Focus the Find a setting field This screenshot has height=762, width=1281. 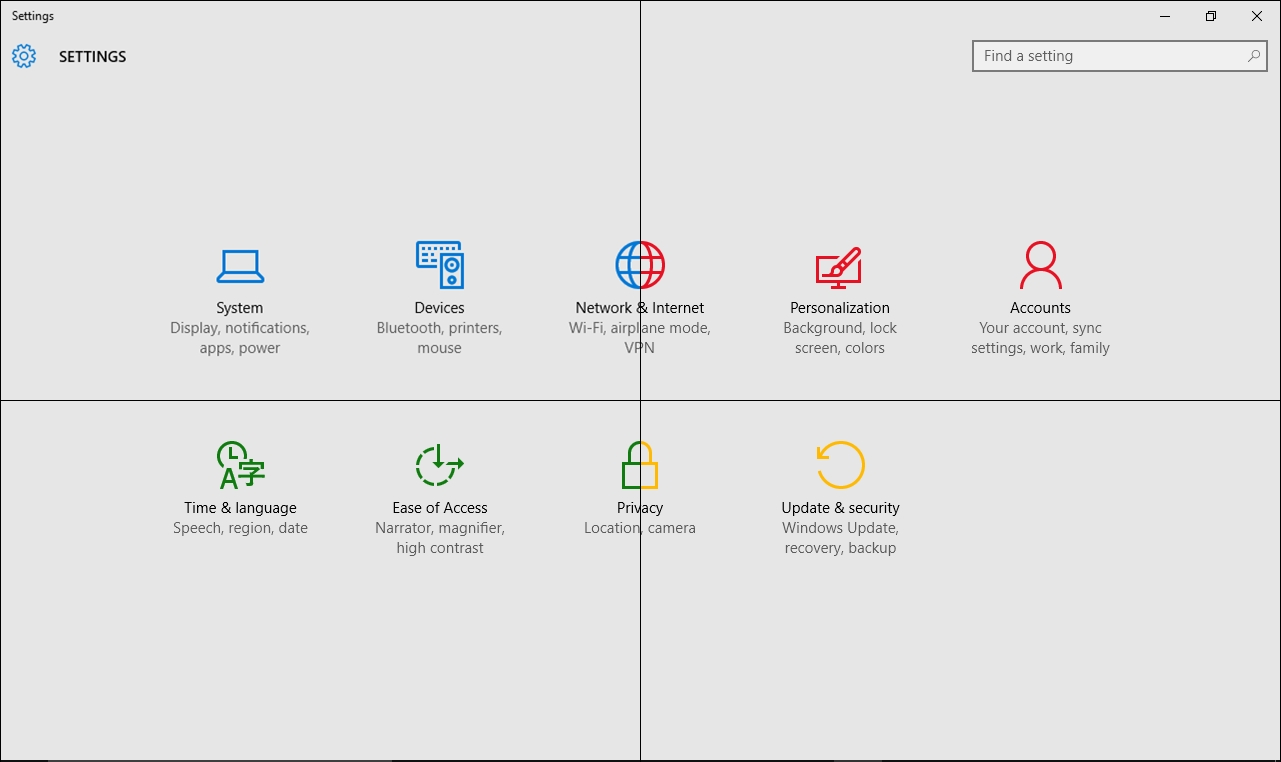tap(1120, 56)
